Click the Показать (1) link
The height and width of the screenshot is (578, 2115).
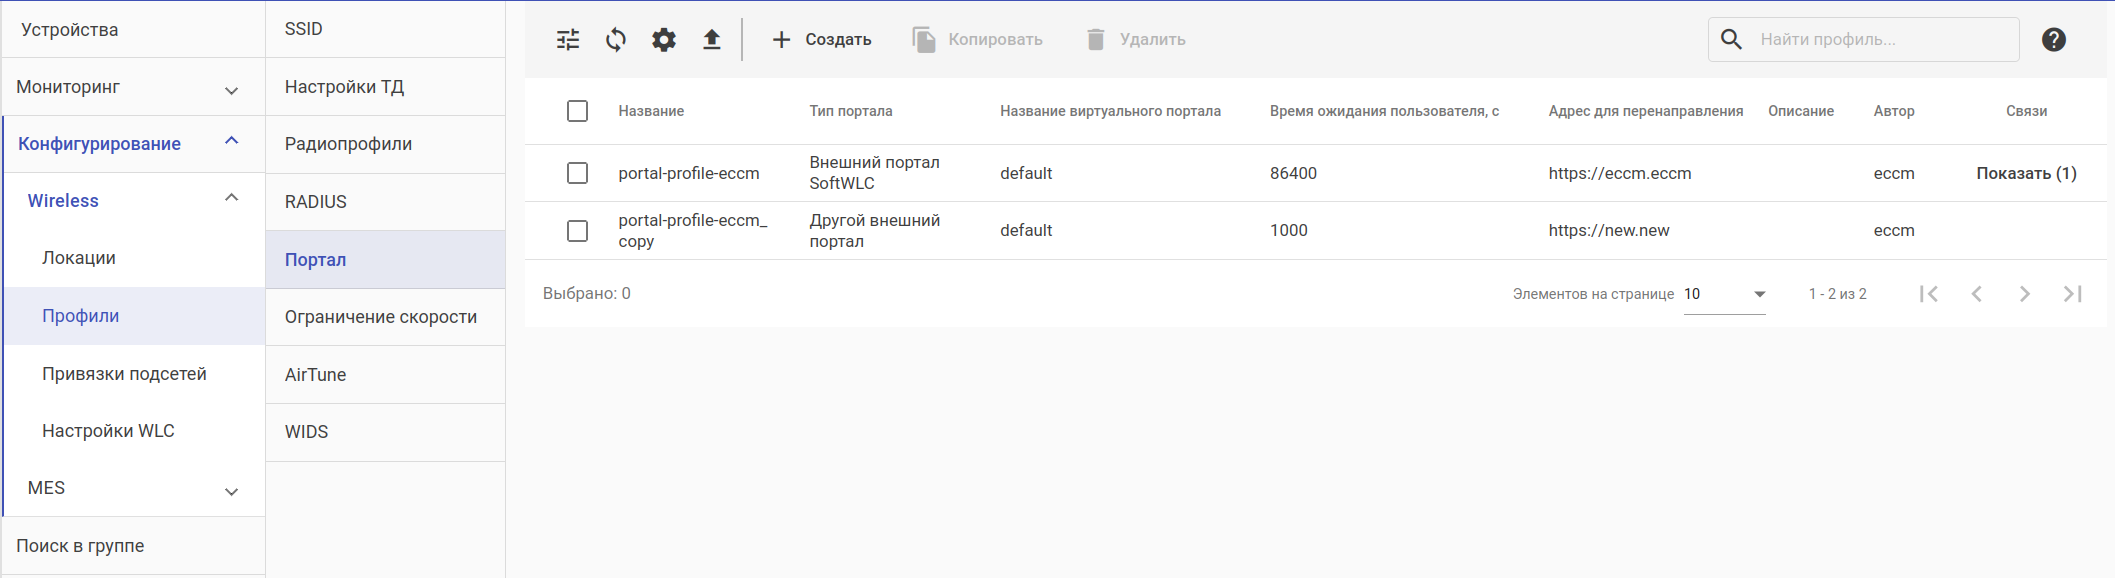2026,173
